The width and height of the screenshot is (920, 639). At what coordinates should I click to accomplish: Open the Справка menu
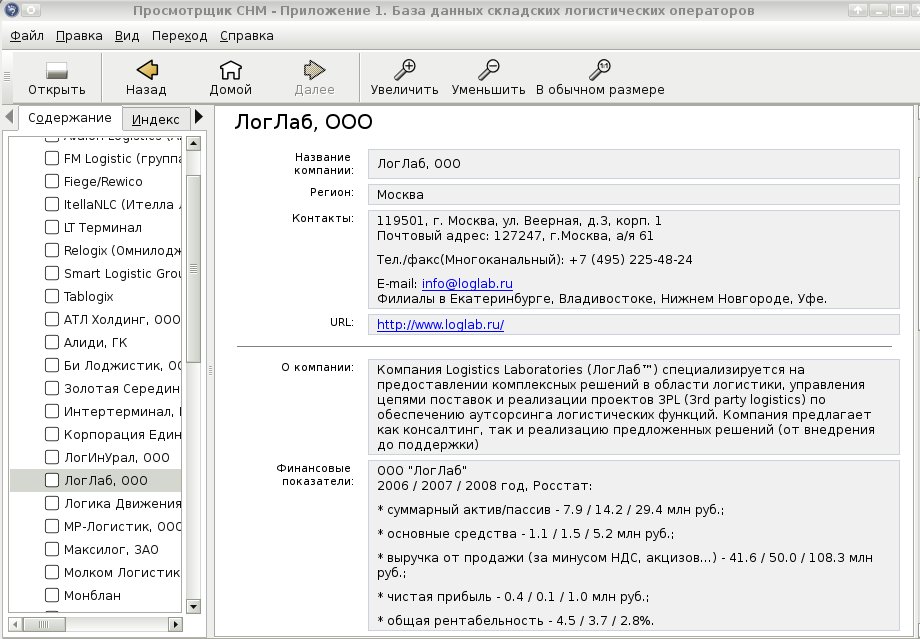pyautogui.click(x=246, y=36)
